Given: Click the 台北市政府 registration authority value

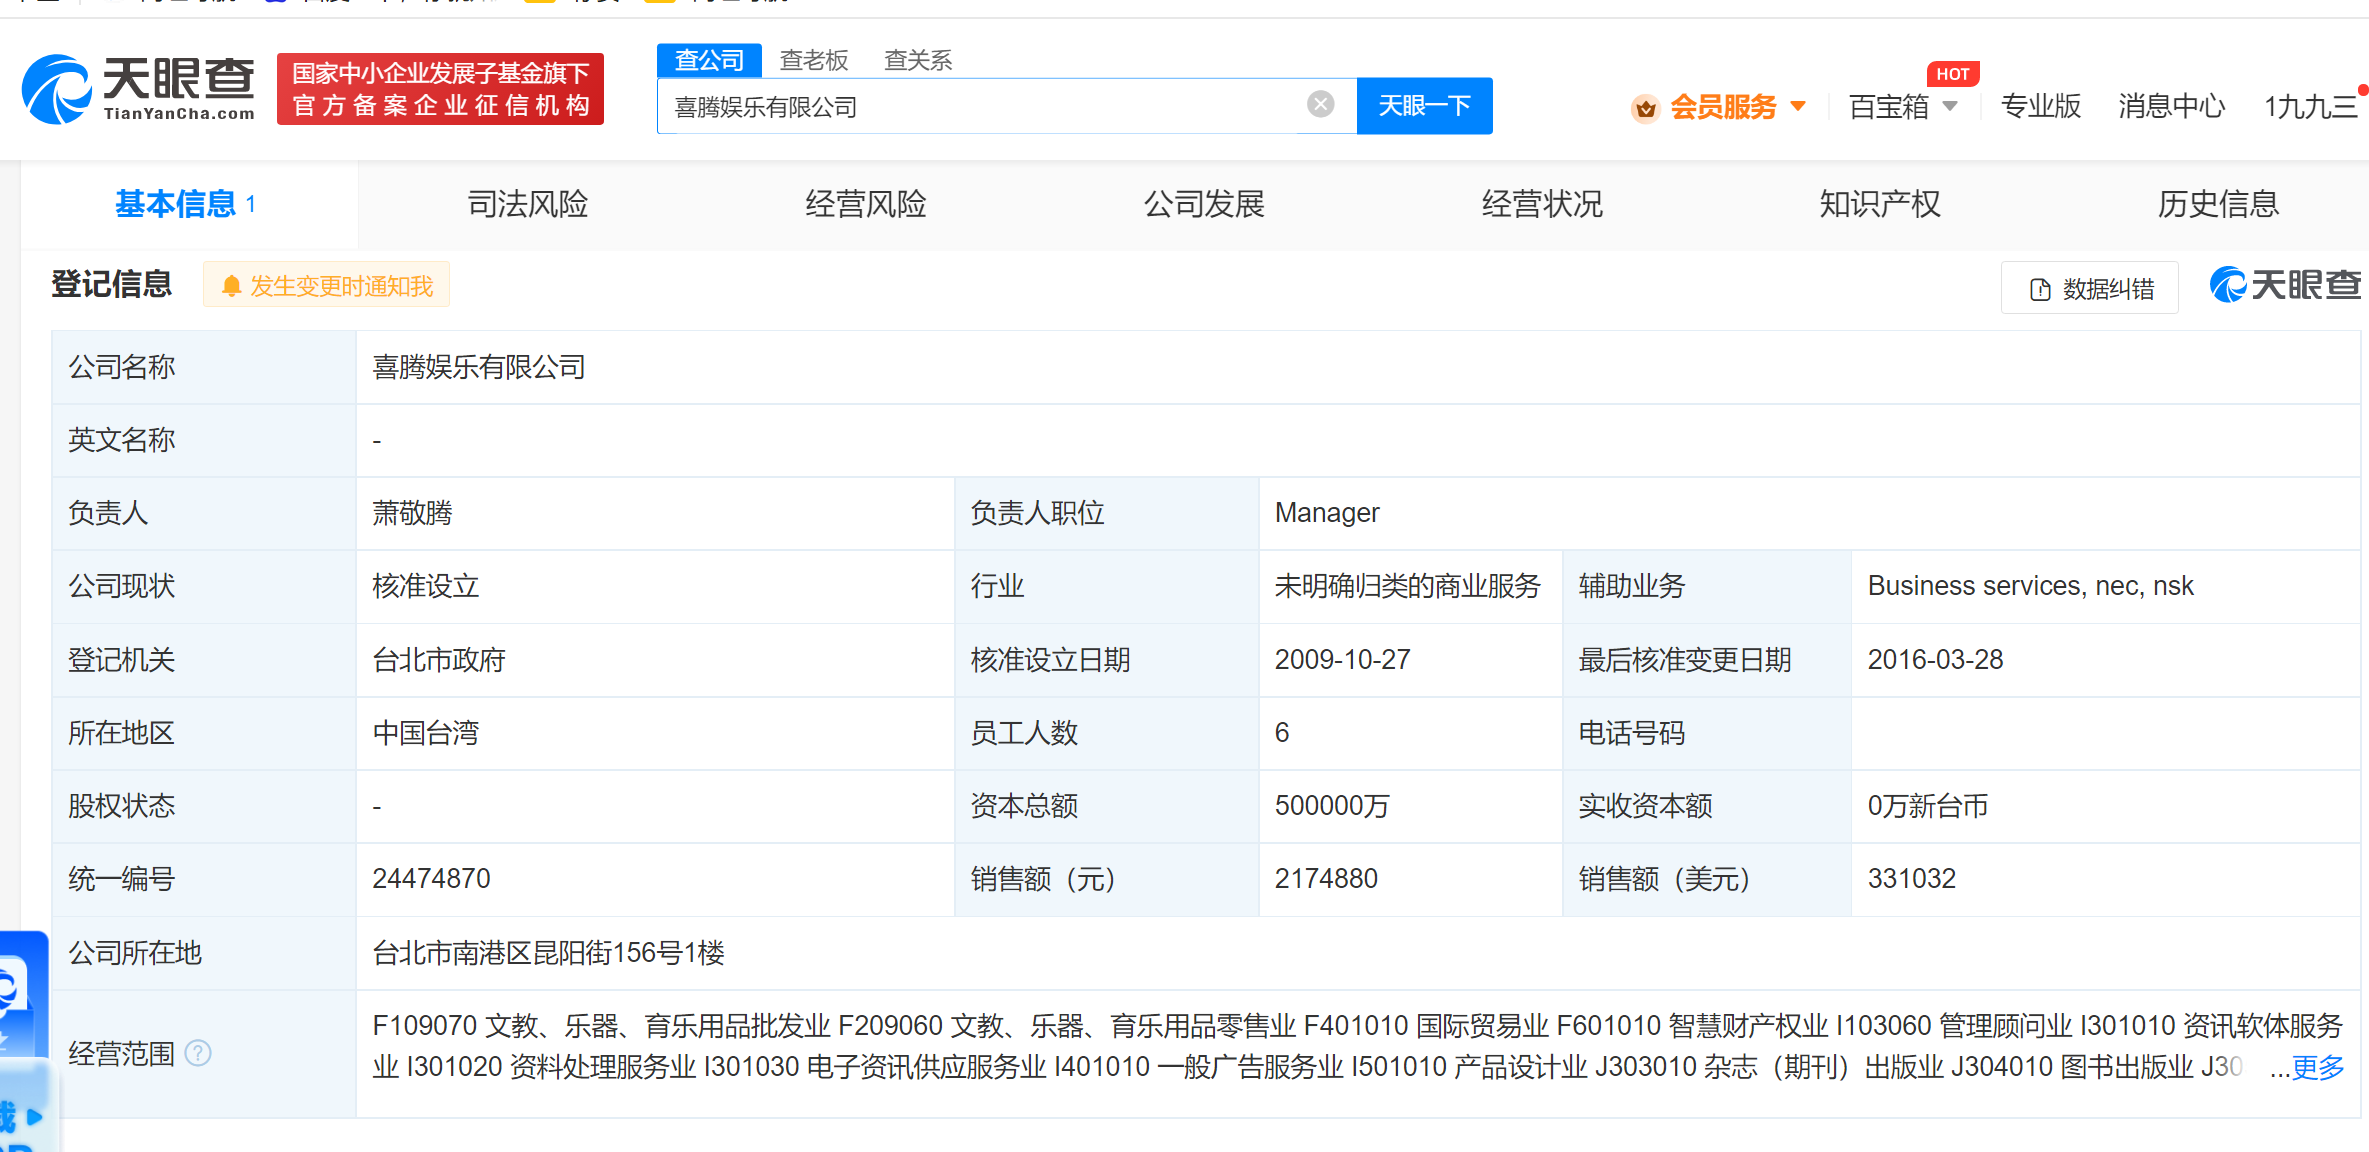Looking at the screenshot, I should [439, 660].
